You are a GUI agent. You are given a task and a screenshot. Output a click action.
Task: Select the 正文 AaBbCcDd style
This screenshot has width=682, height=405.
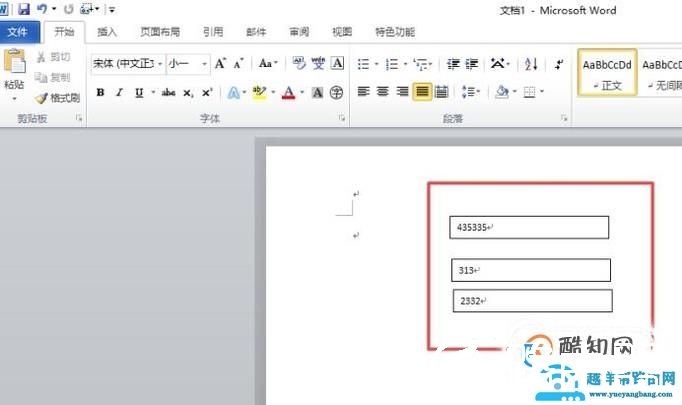click(x=607, y=72)
